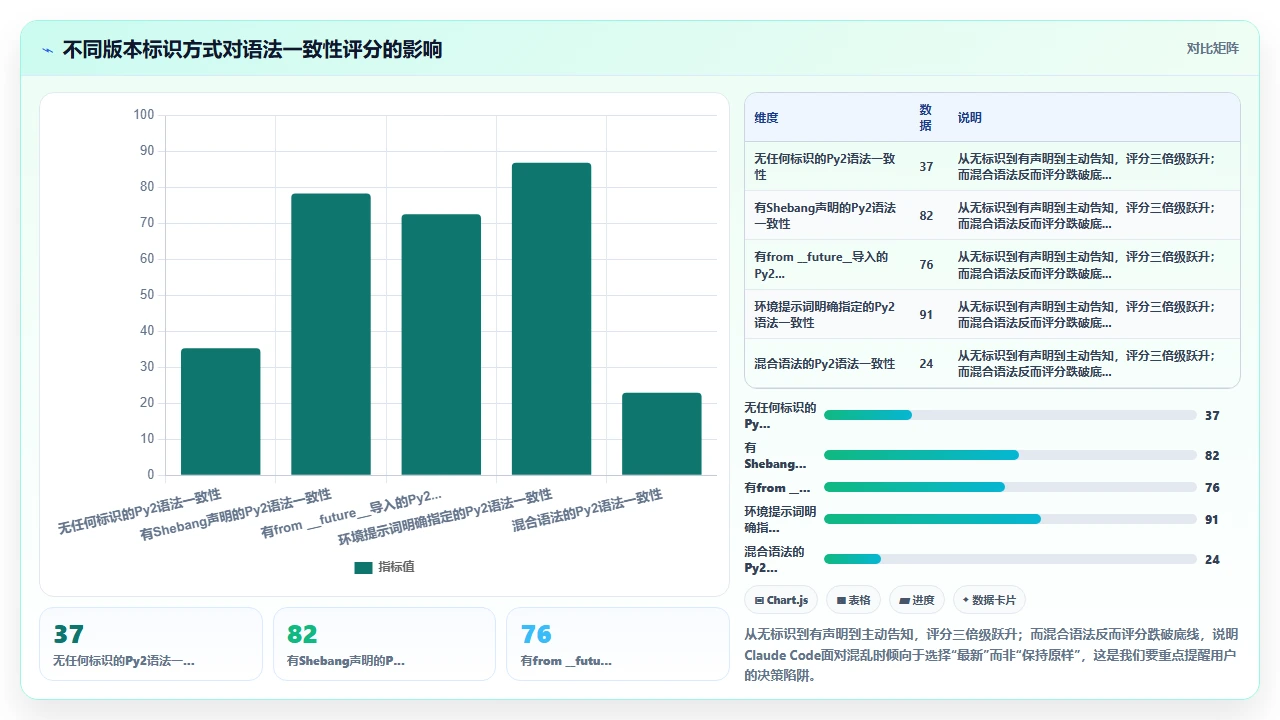Click the 有from __future__导入 chart bar
1280x720 pixels.
[x=441, y=344]
